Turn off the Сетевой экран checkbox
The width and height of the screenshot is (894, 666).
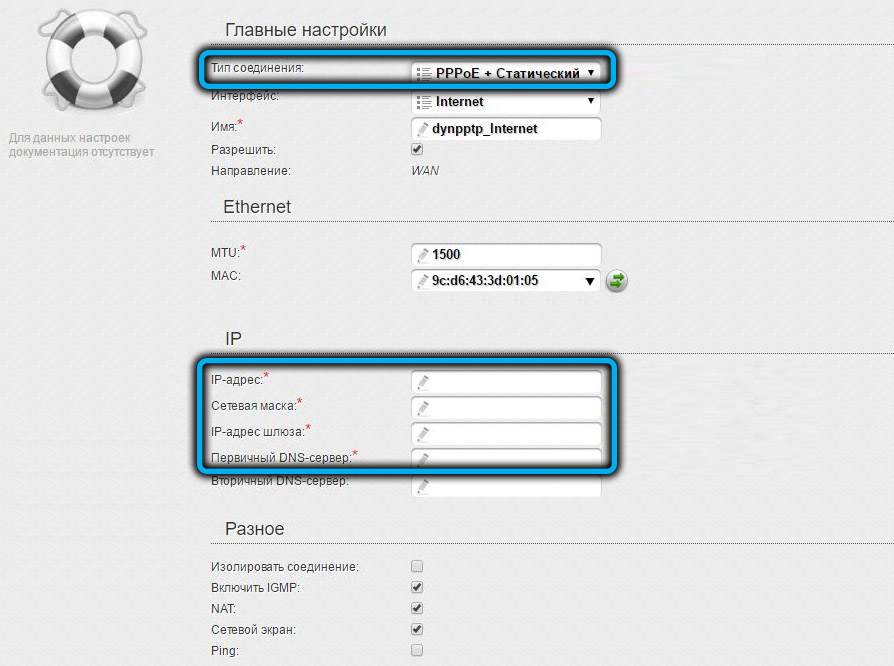coord(417,629)
